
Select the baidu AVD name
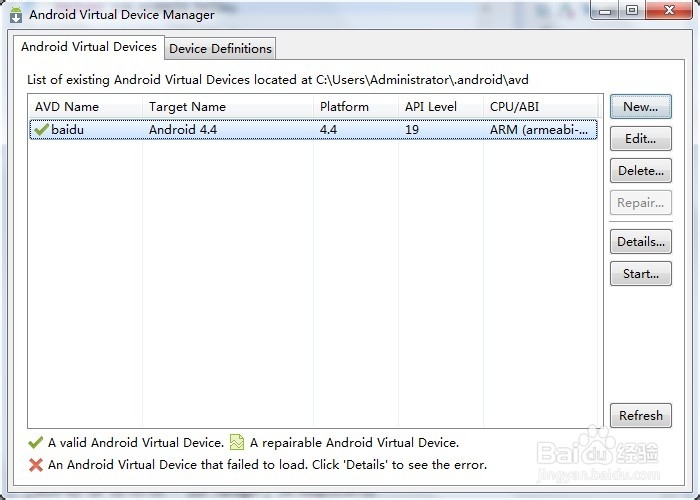pyautogui.click(x=67, y=129)
